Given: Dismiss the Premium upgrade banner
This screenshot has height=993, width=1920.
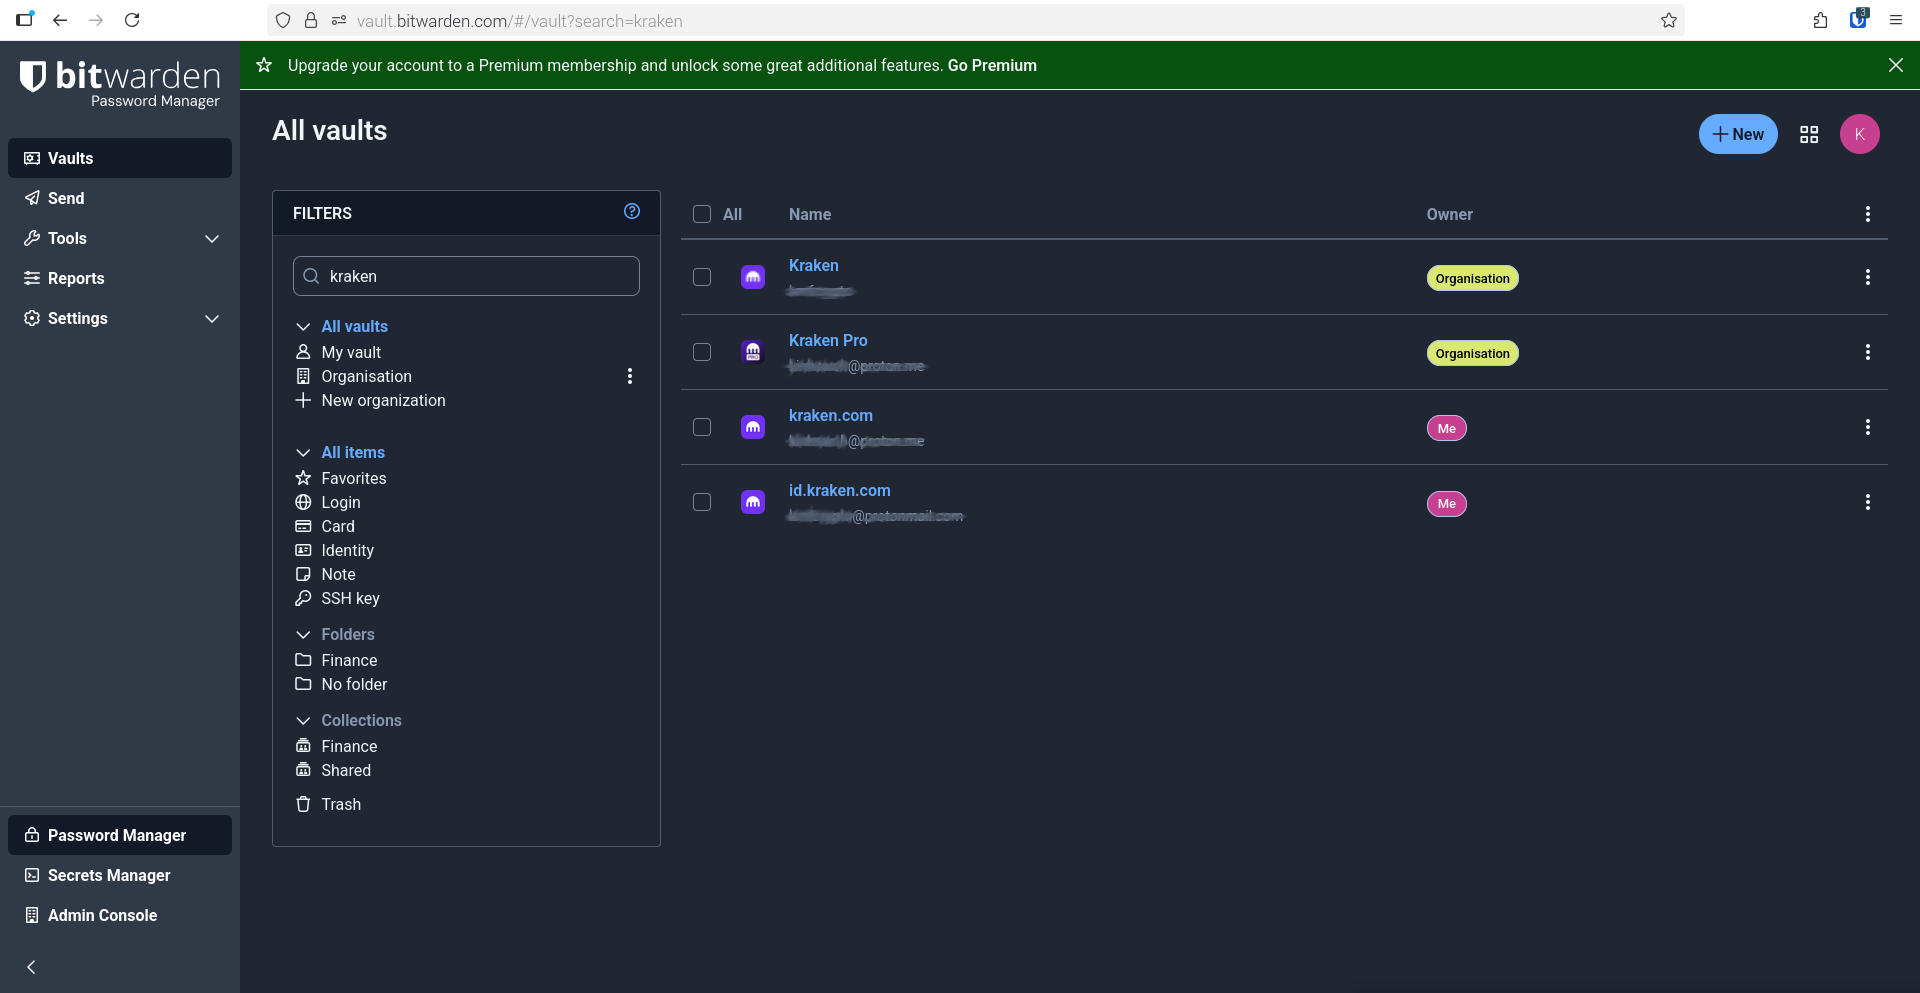Looking at the screenshot, I should click(x=1896, y=65).
